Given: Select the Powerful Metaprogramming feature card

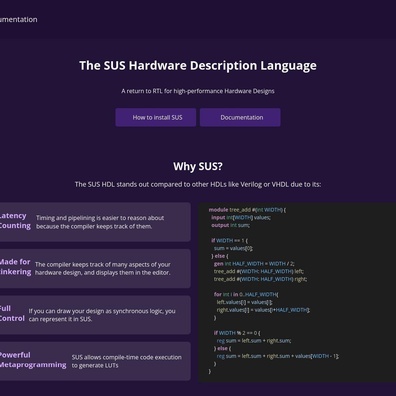Looking at the screenshot, I should click(x=95, y=361).
